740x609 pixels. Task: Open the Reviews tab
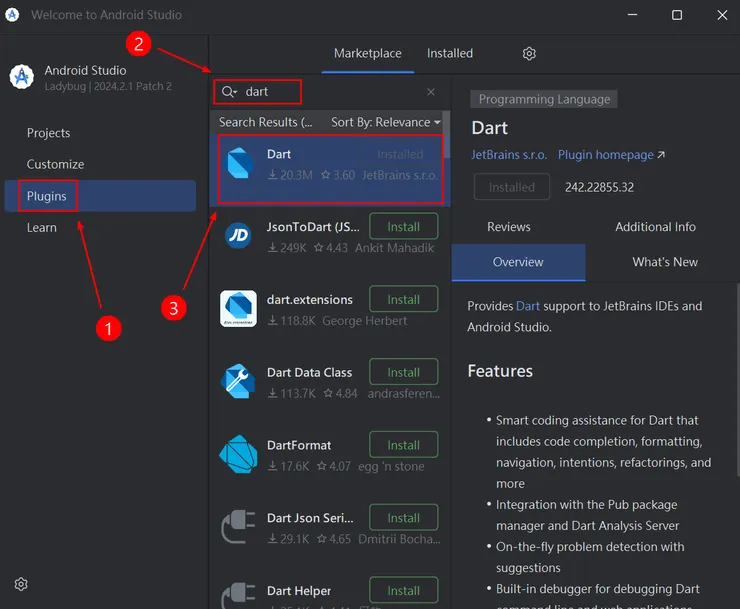pyautogui.click(x=509, y=227)
